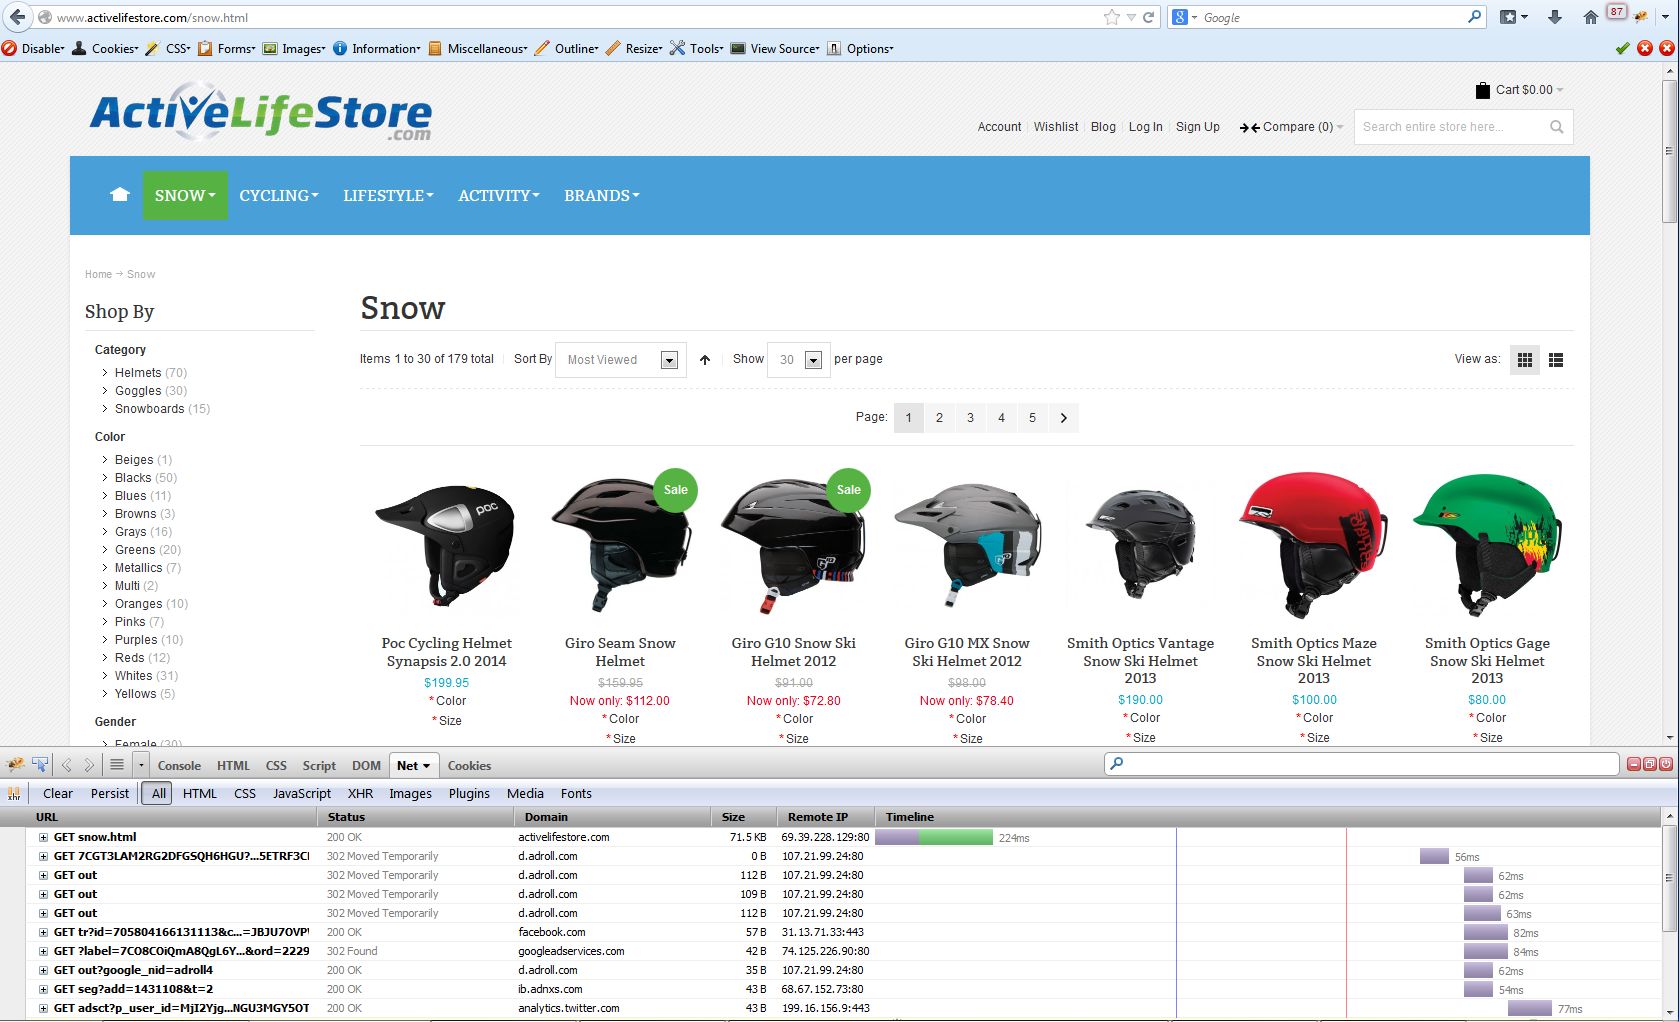Open the Show 30 per page dropdown
Screen dimensions: 1679x1022
pyautogui.click(x=798, y=360)
